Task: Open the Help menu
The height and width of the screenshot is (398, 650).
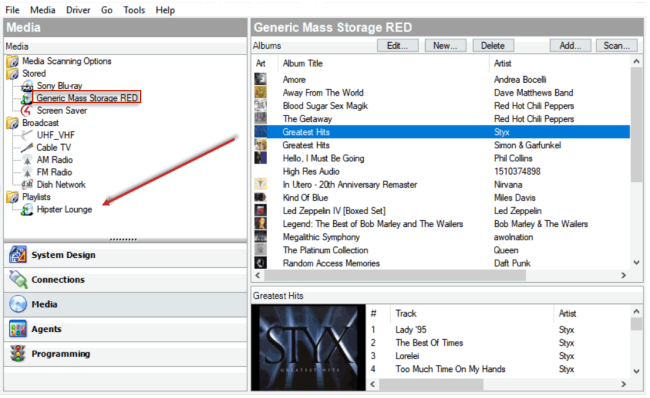Action: click(165, 10)
